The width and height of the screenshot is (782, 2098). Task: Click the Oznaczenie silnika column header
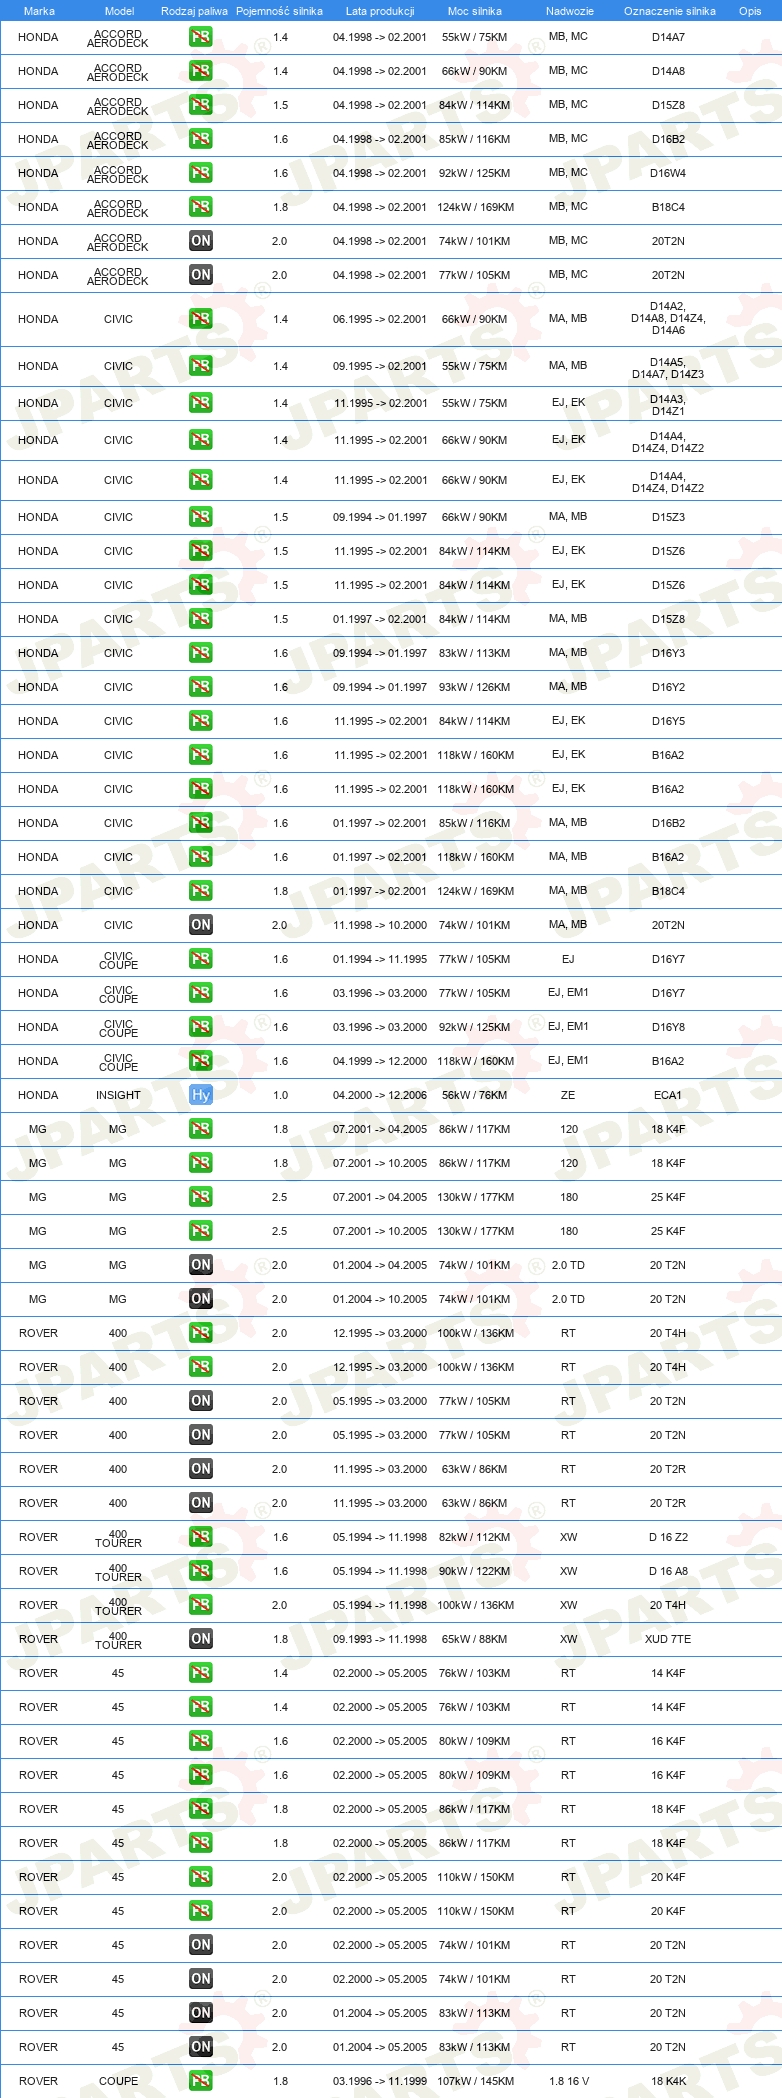tap(670, 11)
